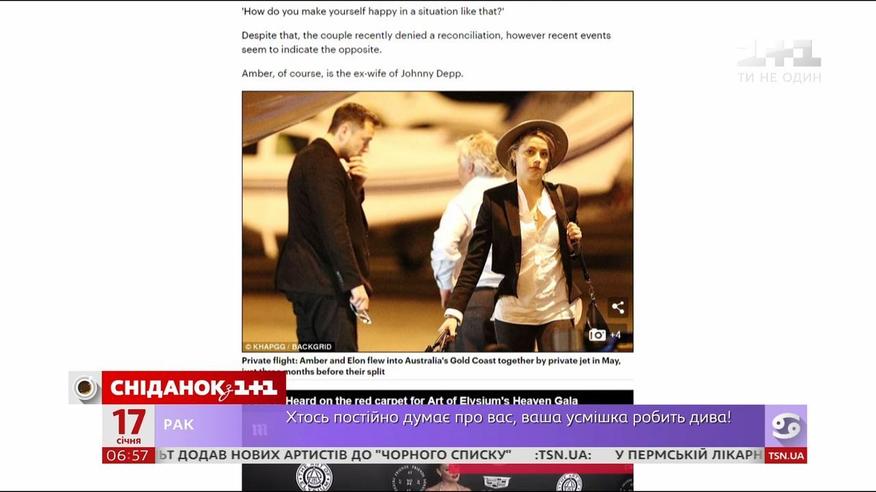
Task: Open the private jet article photo
Action: (437, 220)
